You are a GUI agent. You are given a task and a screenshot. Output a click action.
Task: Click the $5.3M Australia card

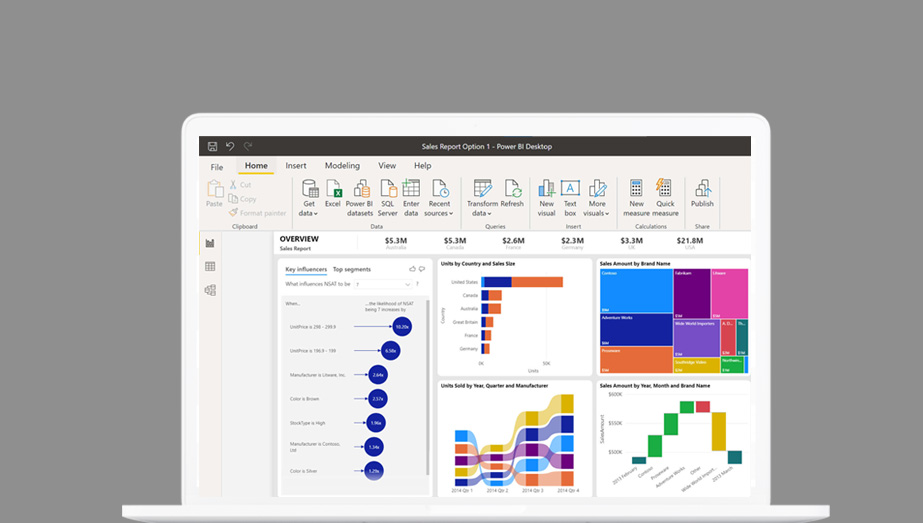(396, 243)
